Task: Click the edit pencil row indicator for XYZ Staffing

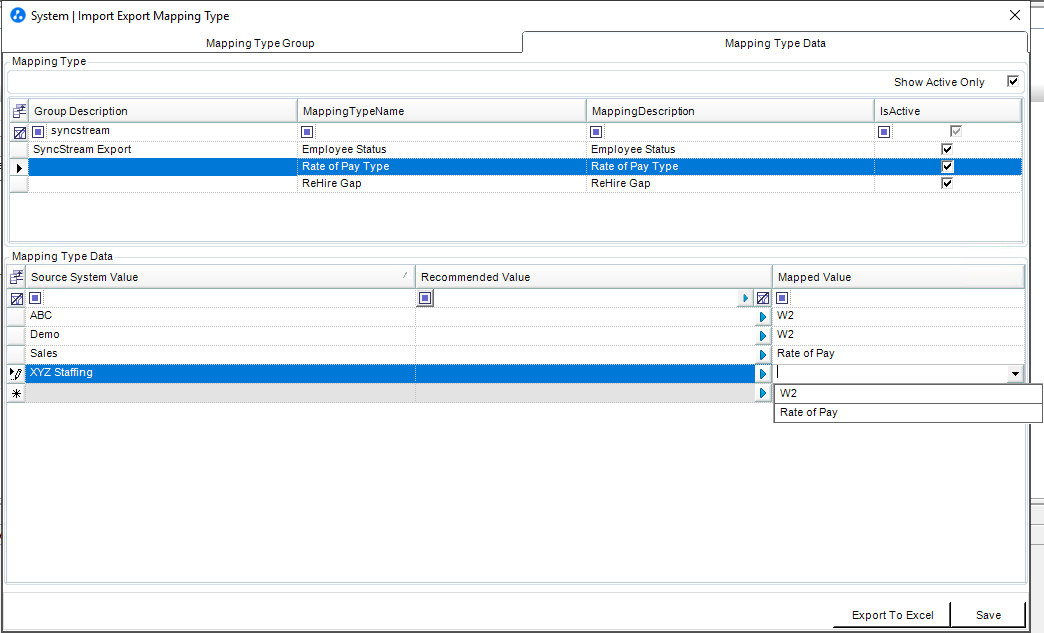Action: (17, 374)
